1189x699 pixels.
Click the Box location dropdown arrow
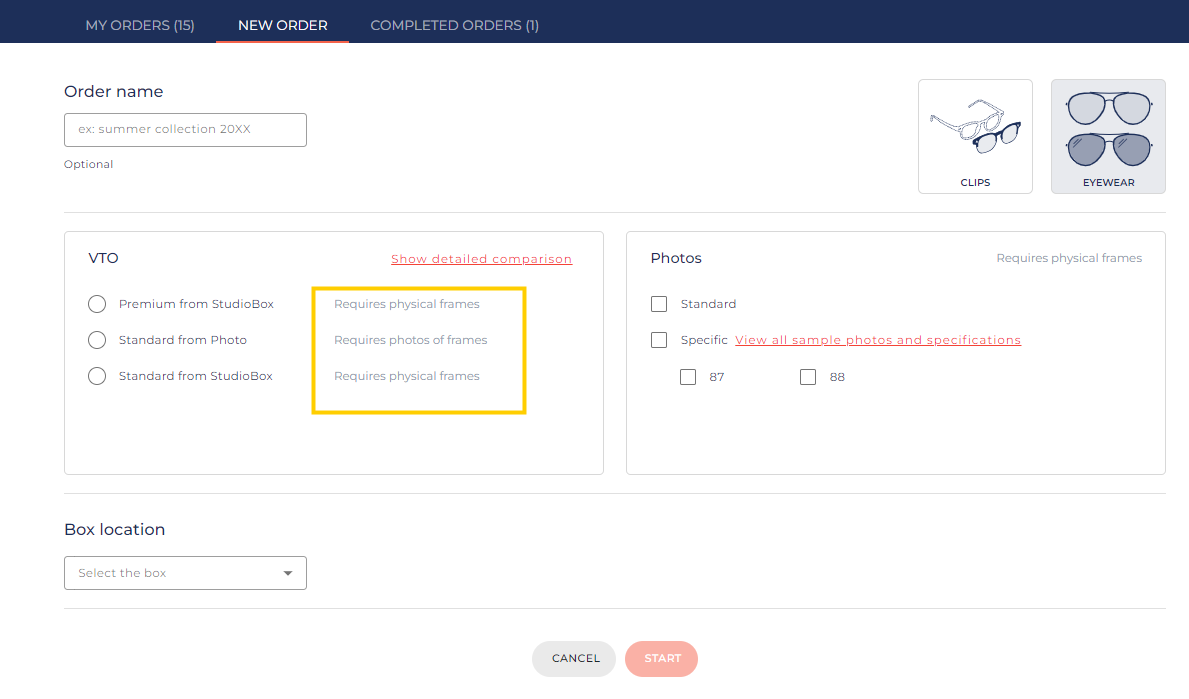[x=288, y=573]
